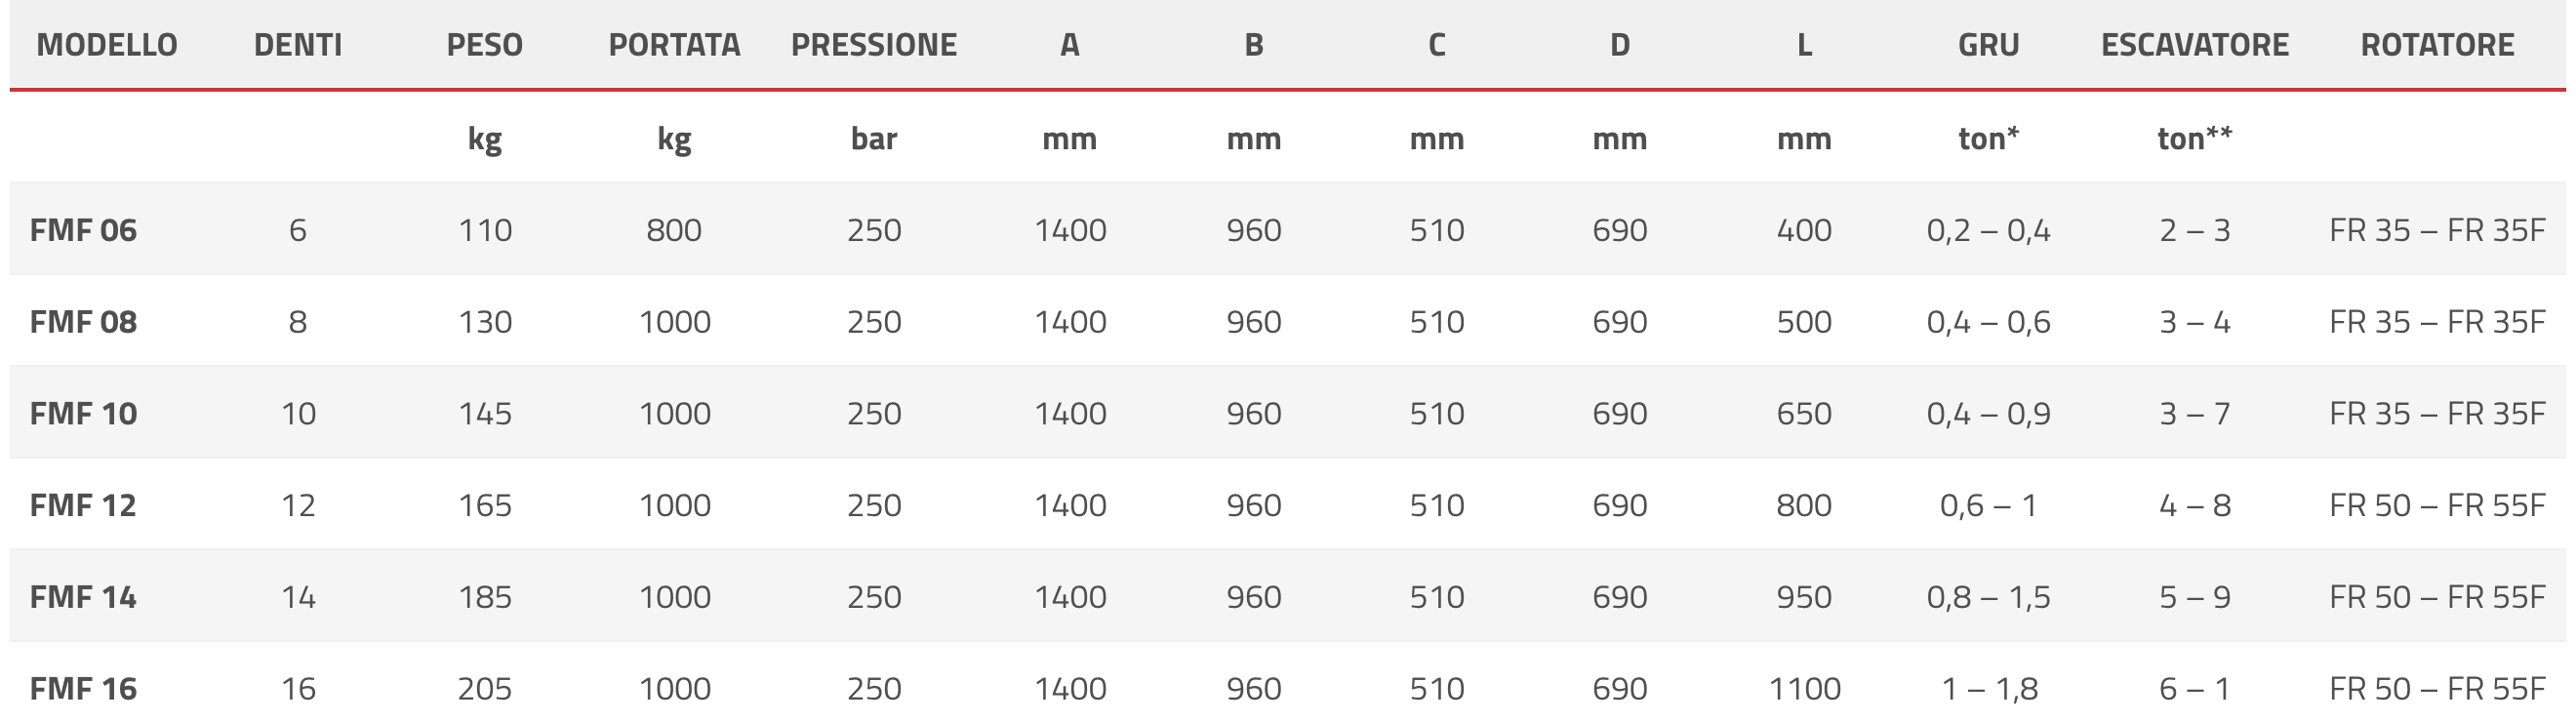Select the FMF 14 model label

(83, 597)
